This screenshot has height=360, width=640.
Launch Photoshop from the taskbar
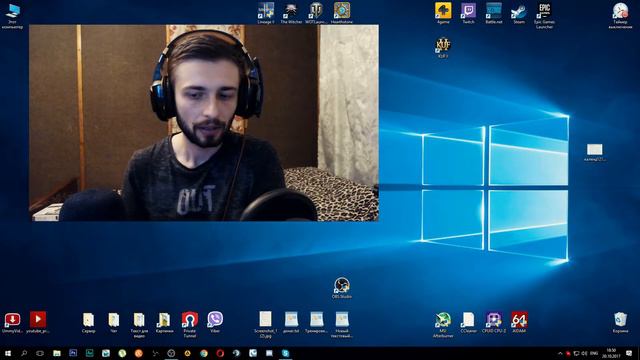coord(73,353)
